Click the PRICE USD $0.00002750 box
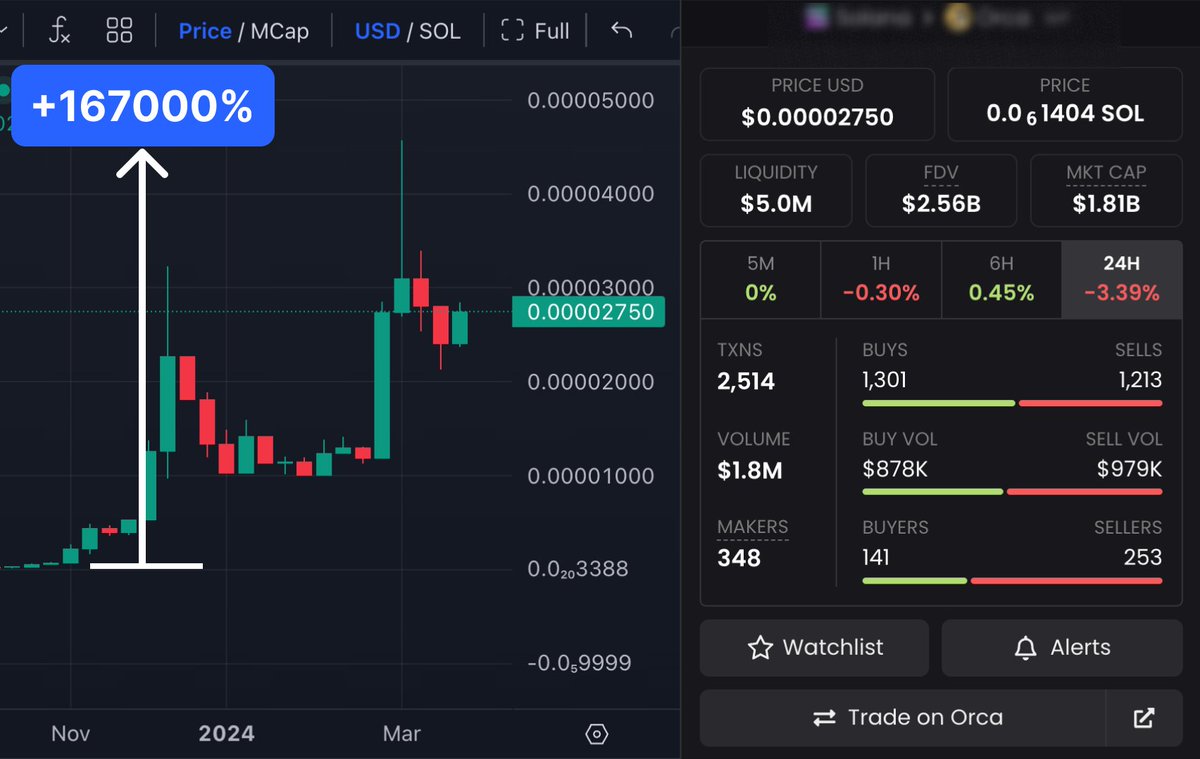Screen dimensions: 1200x759 coord(817,104)
